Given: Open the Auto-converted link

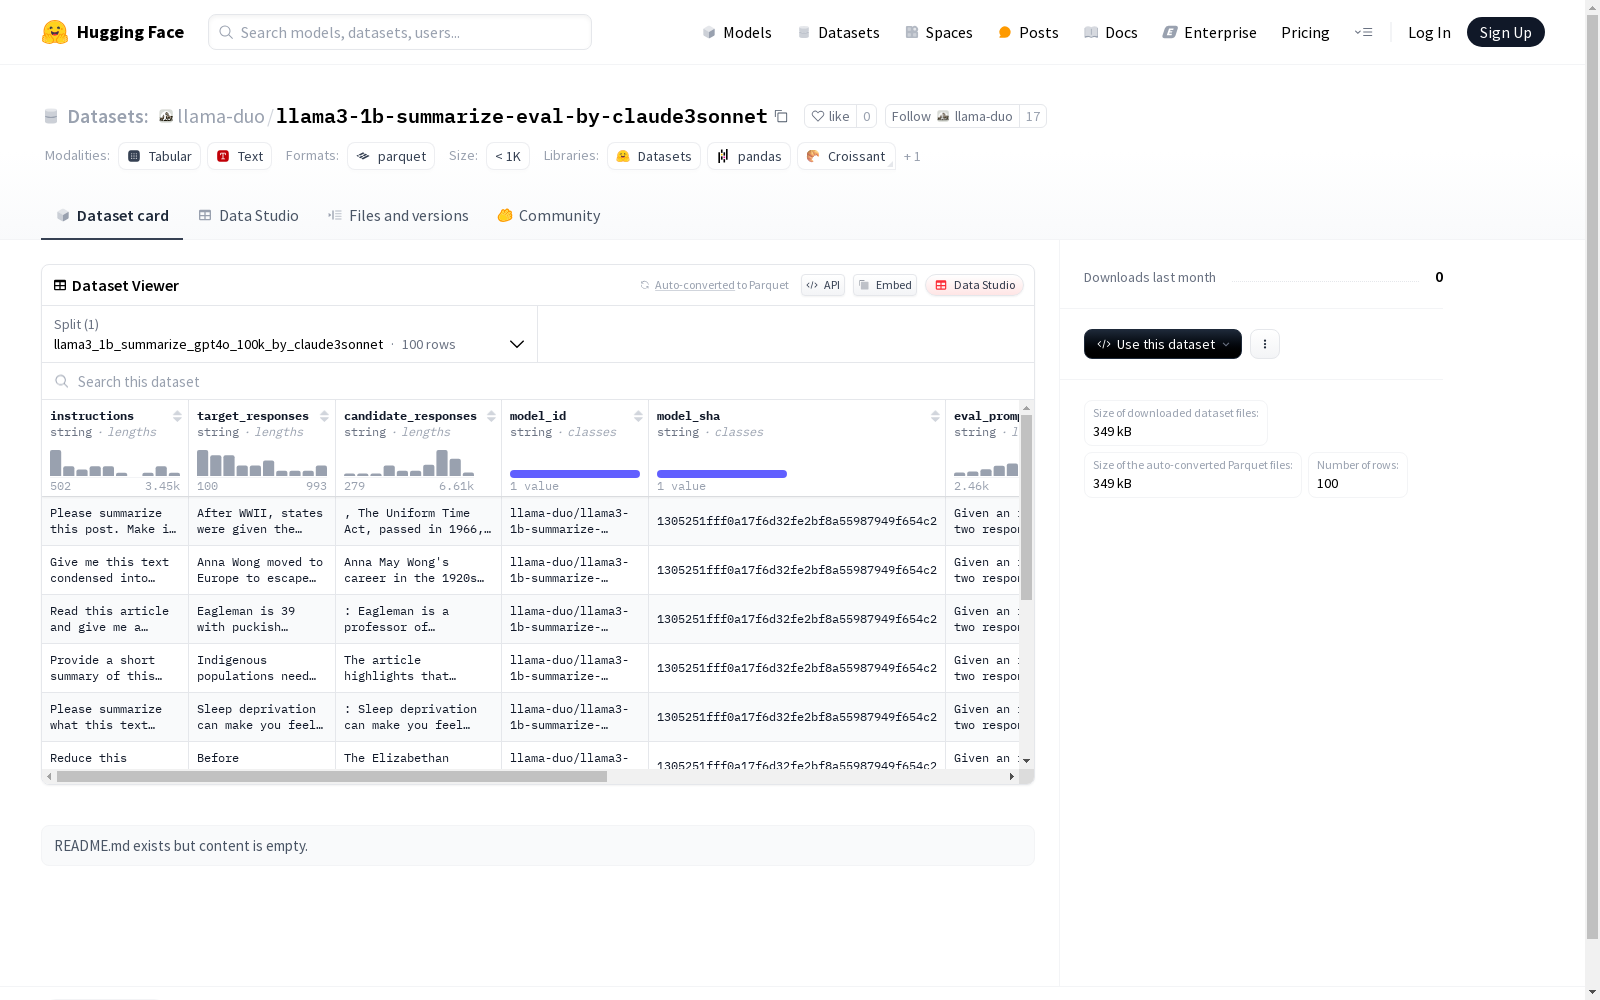Looking at the screenshot, I should 695,285.
